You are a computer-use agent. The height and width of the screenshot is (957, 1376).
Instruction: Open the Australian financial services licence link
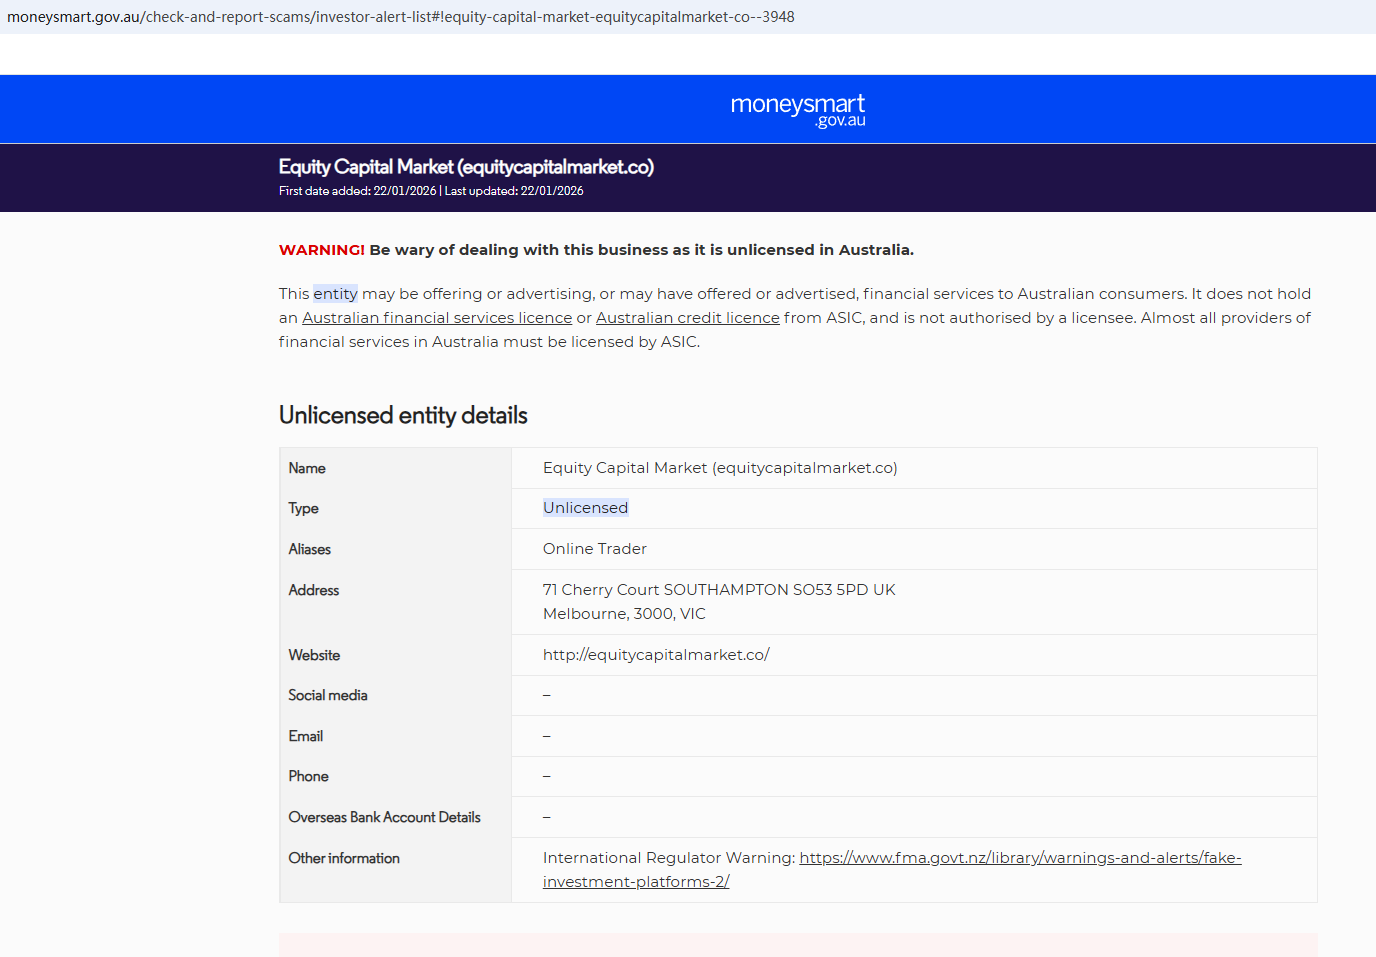pos(437,318)
